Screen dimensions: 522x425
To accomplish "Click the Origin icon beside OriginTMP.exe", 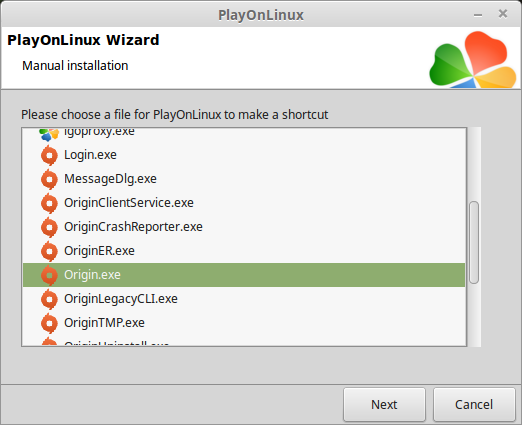I will 49,323.
